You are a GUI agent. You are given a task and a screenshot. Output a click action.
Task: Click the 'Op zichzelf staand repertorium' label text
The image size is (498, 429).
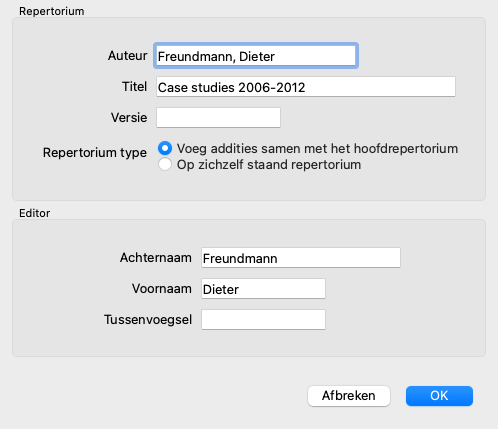(x=269, y=165)
